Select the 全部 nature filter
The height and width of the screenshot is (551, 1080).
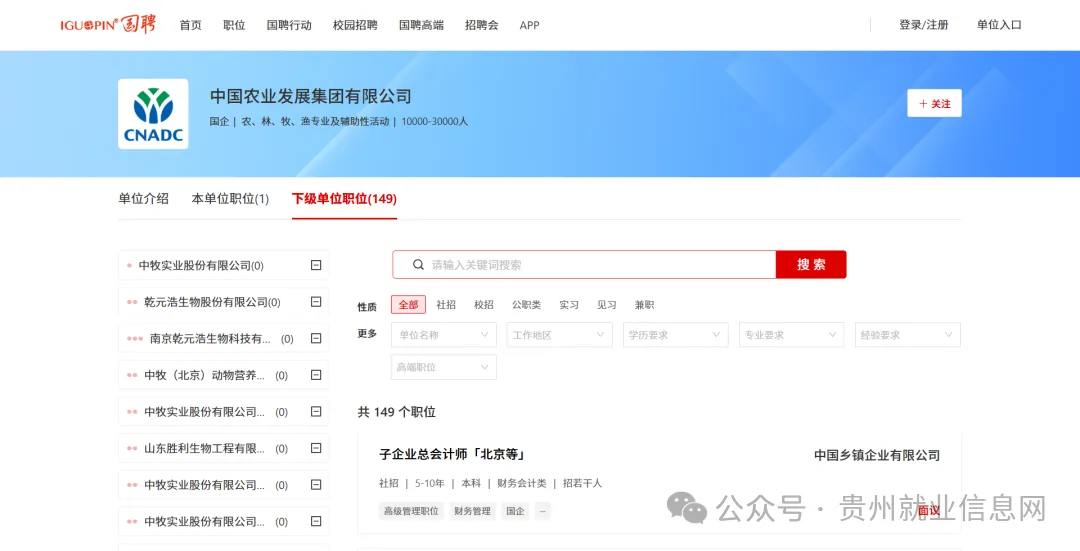(x=408, y=304)
